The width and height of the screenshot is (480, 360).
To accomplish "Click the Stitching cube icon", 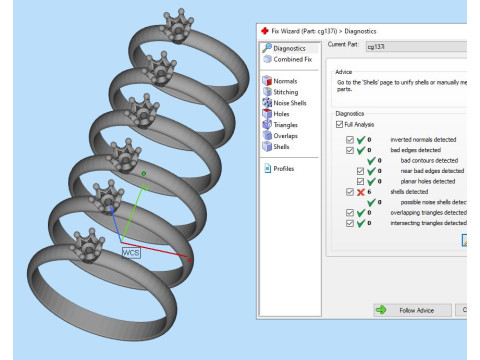I will 267,92.
